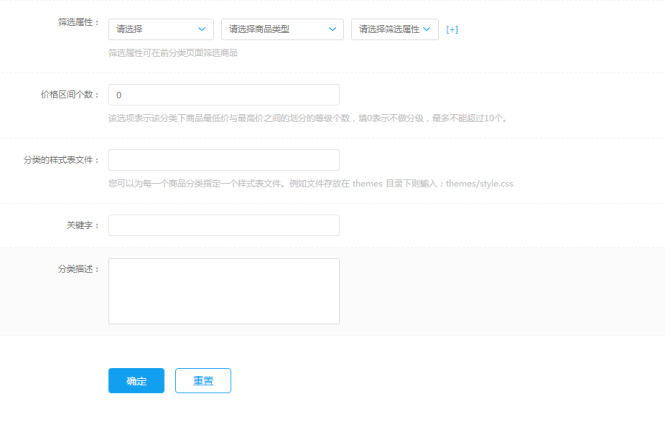The width and height of the screenshot is (665, 443).
Task: Focus the 分类的样式表文件 input field
Action: click(224, 160)
